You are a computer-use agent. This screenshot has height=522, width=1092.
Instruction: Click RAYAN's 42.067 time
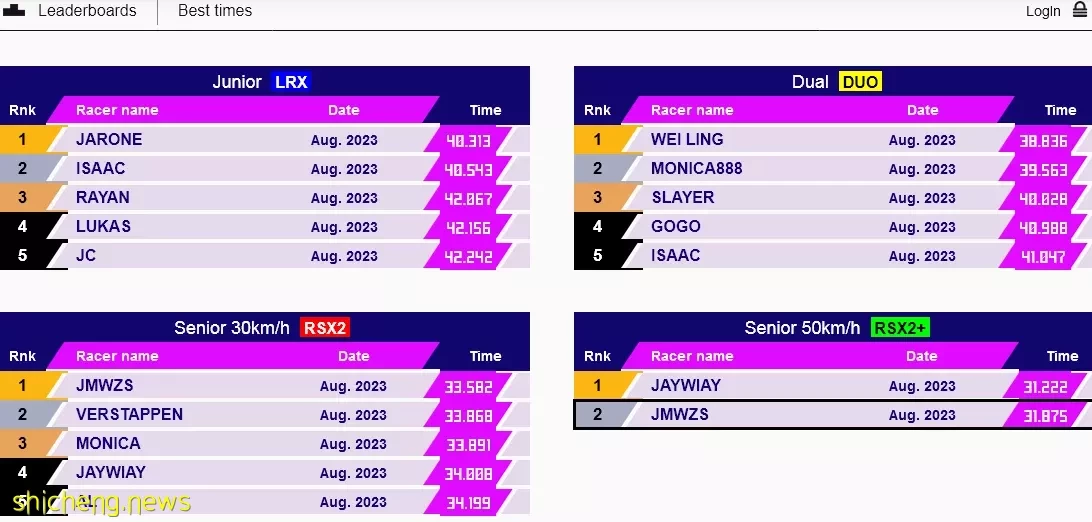[468, 198]
